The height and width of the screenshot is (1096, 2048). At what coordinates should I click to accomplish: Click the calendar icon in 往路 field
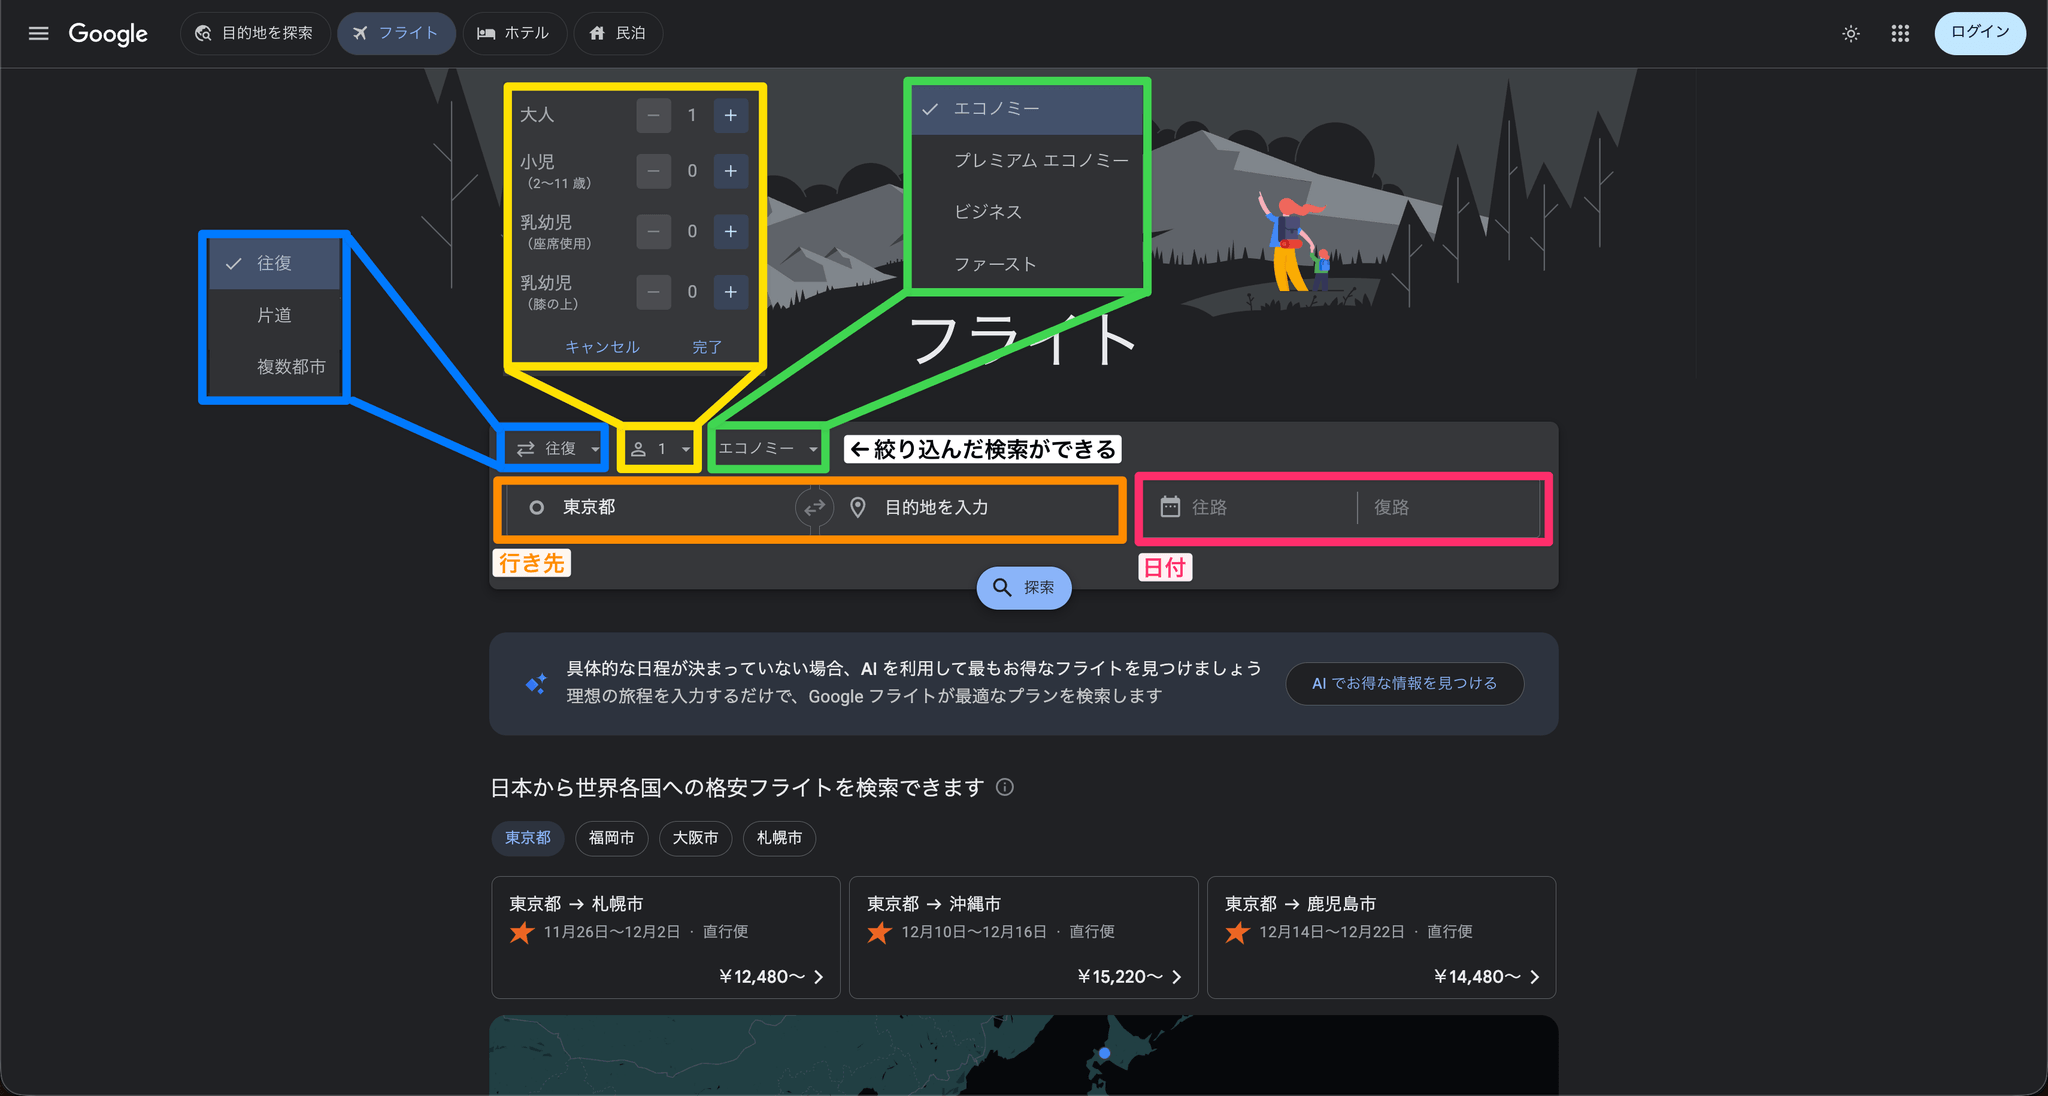pyautogui.click(x=1170, y=507)
